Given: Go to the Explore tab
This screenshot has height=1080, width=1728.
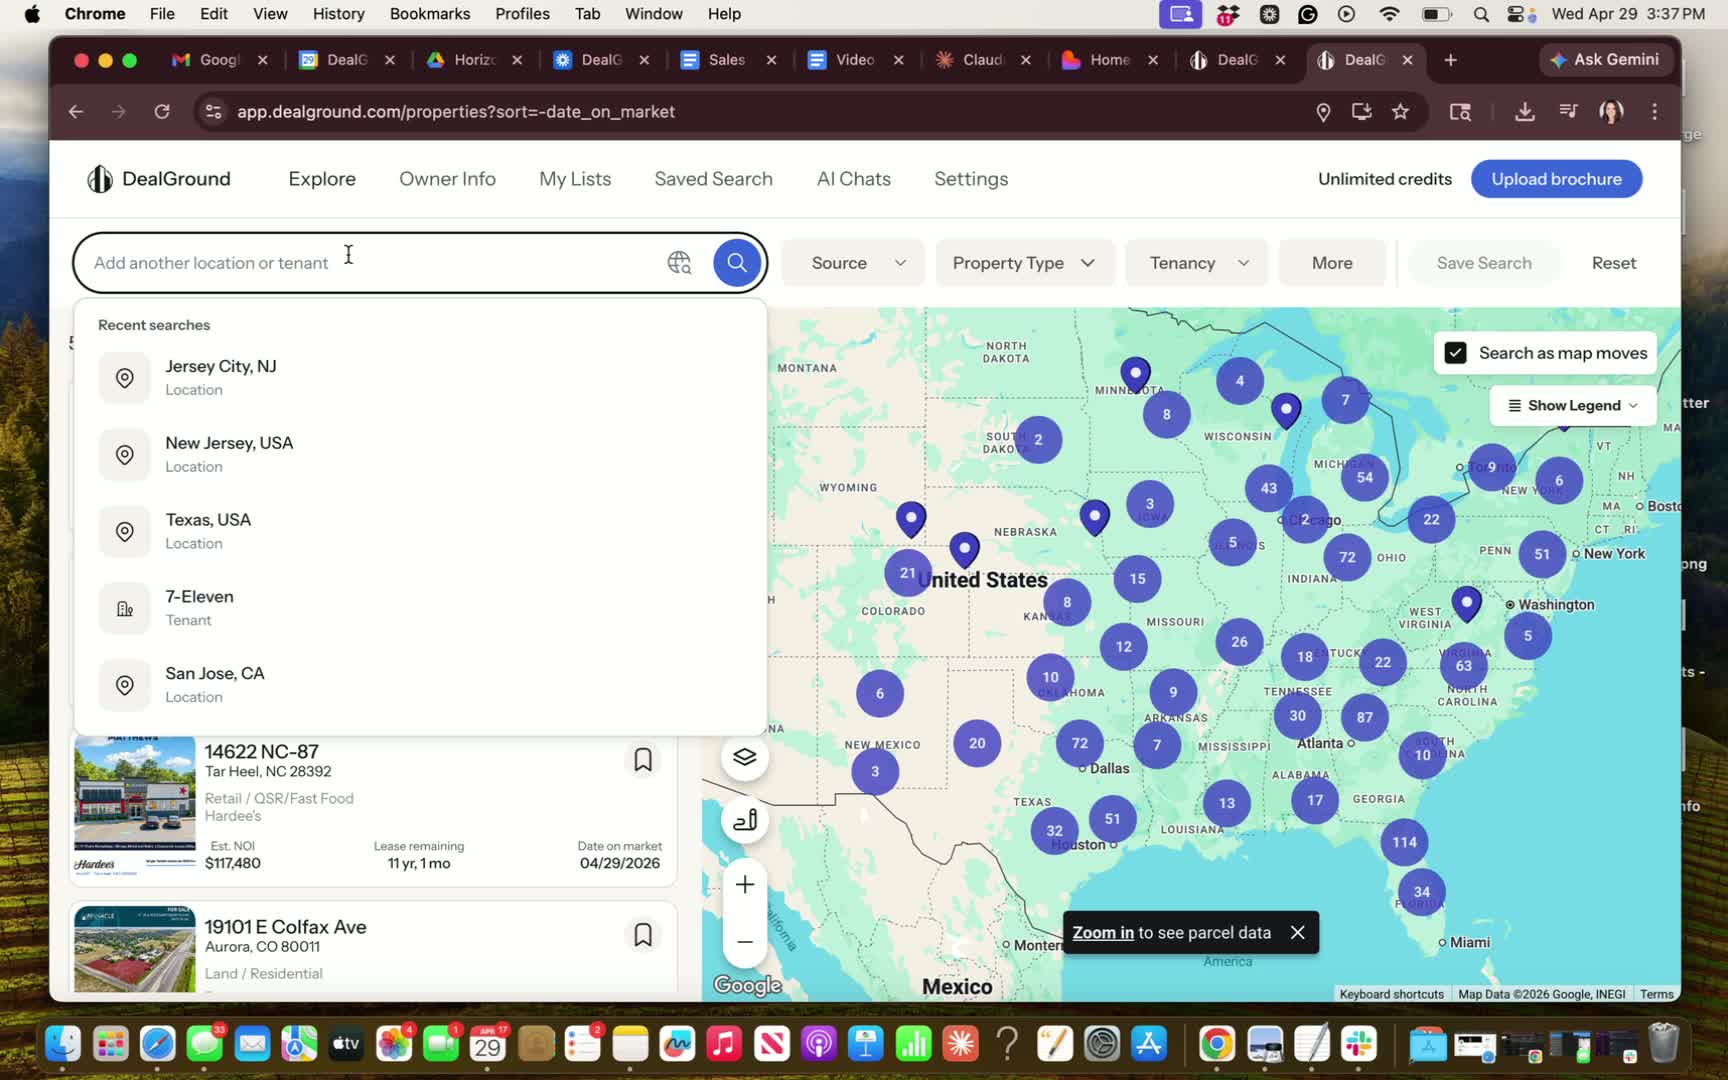Looking at the screenshot, I should point(322,179).
